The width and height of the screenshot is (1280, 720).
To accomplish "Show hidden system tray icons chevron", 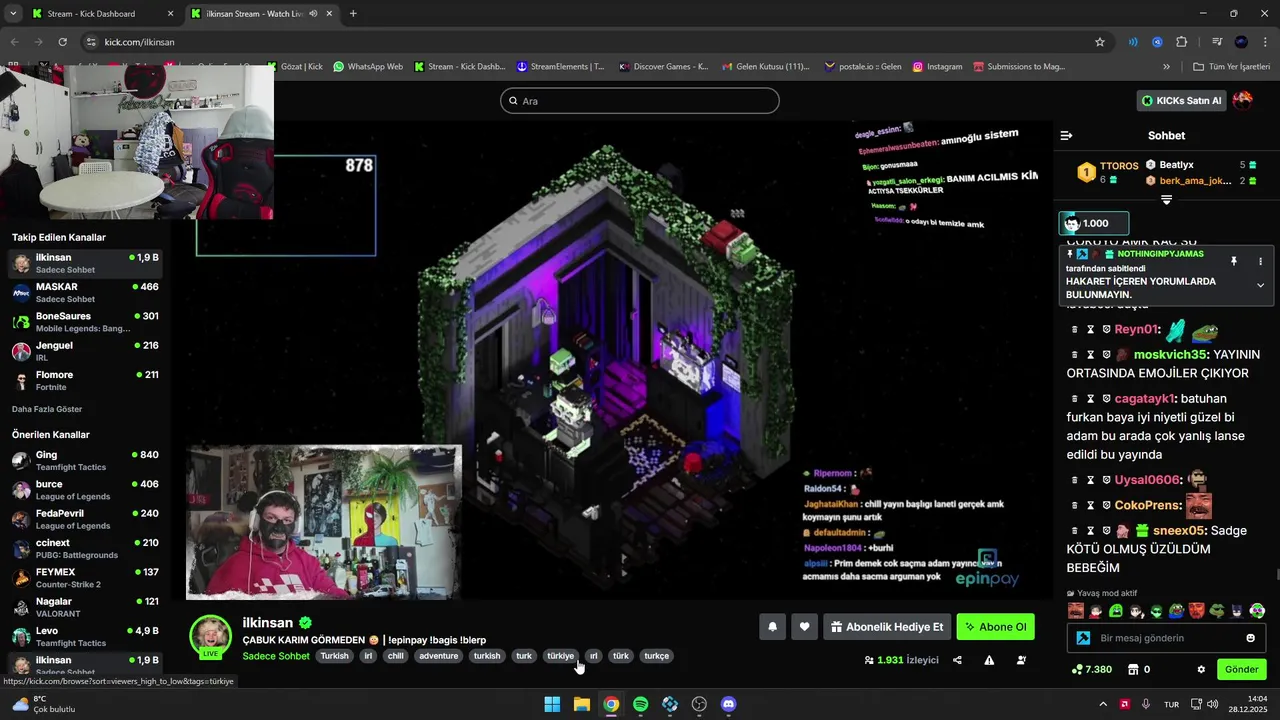I will (x=1103, y=704).
